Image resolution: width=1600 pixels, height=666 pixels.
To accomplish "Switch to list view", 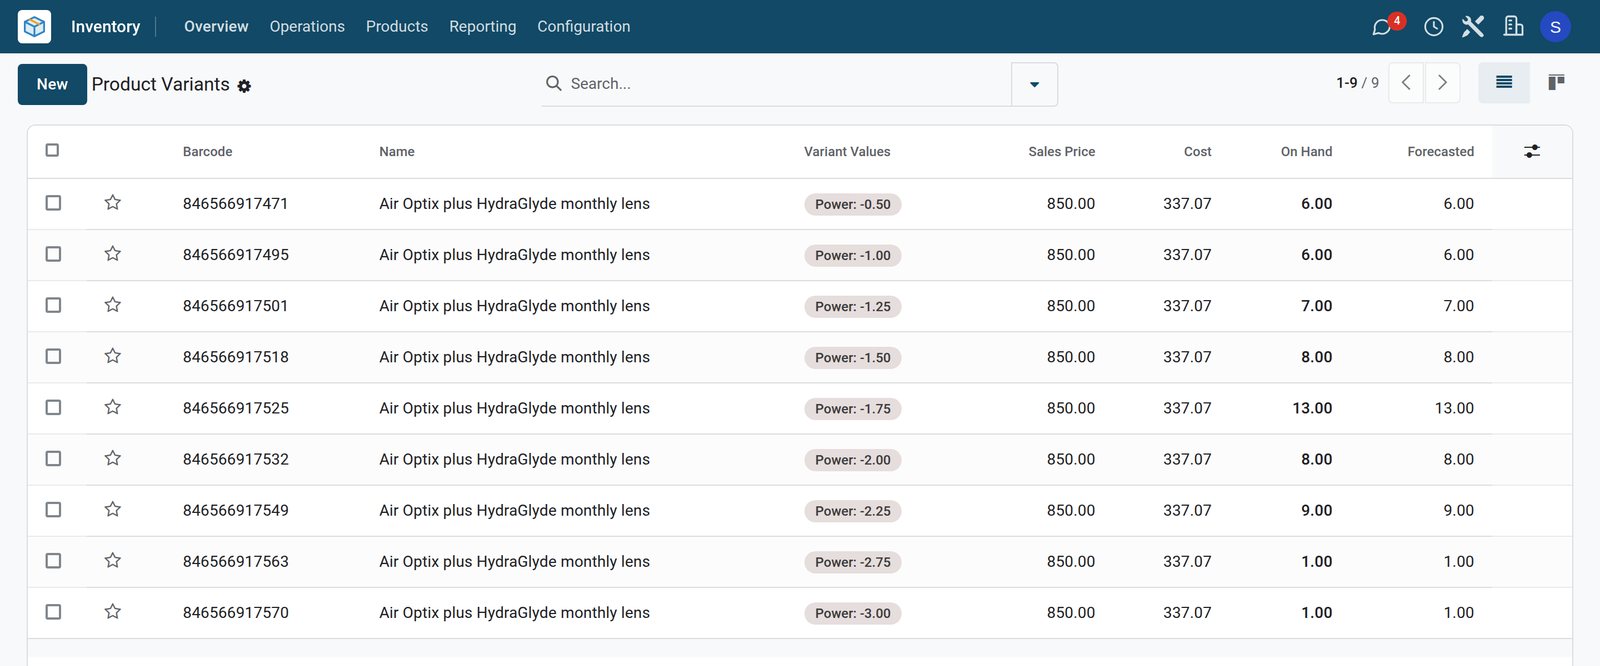I will [1504, 83].
